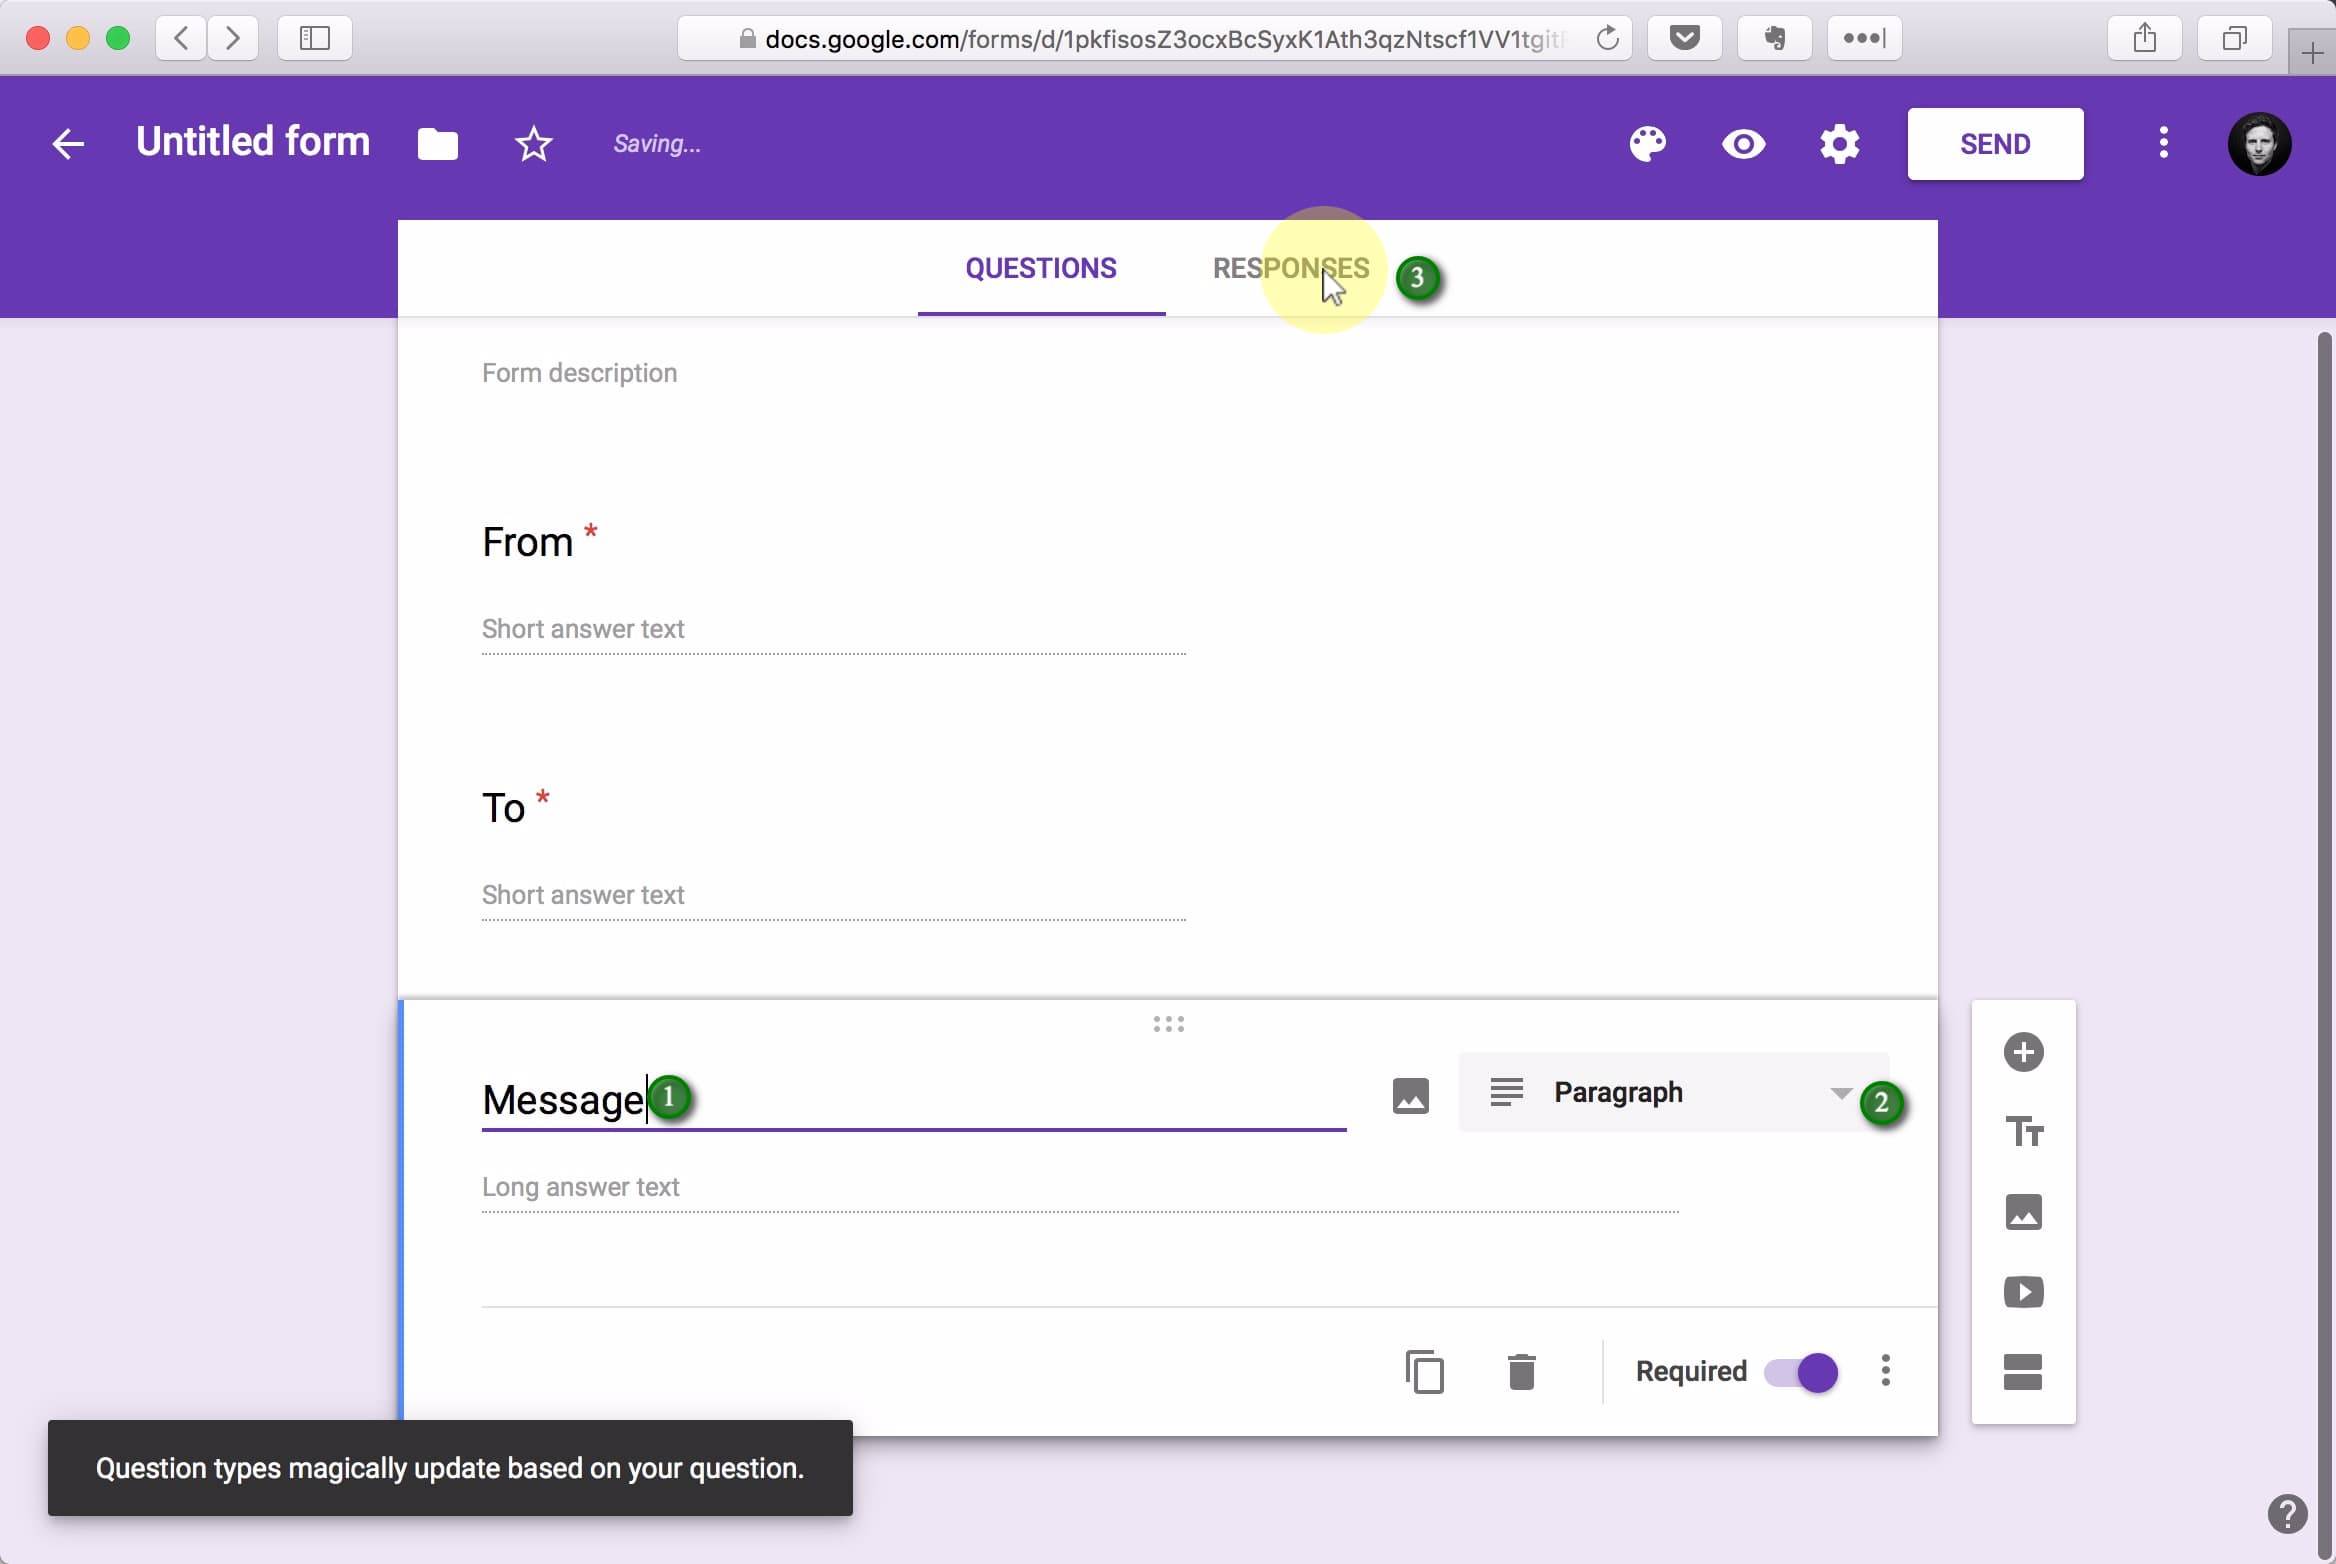This screenshot has width=2336, height=1564.
Task: Add title and description from sidebar
Action: 2024,1132
